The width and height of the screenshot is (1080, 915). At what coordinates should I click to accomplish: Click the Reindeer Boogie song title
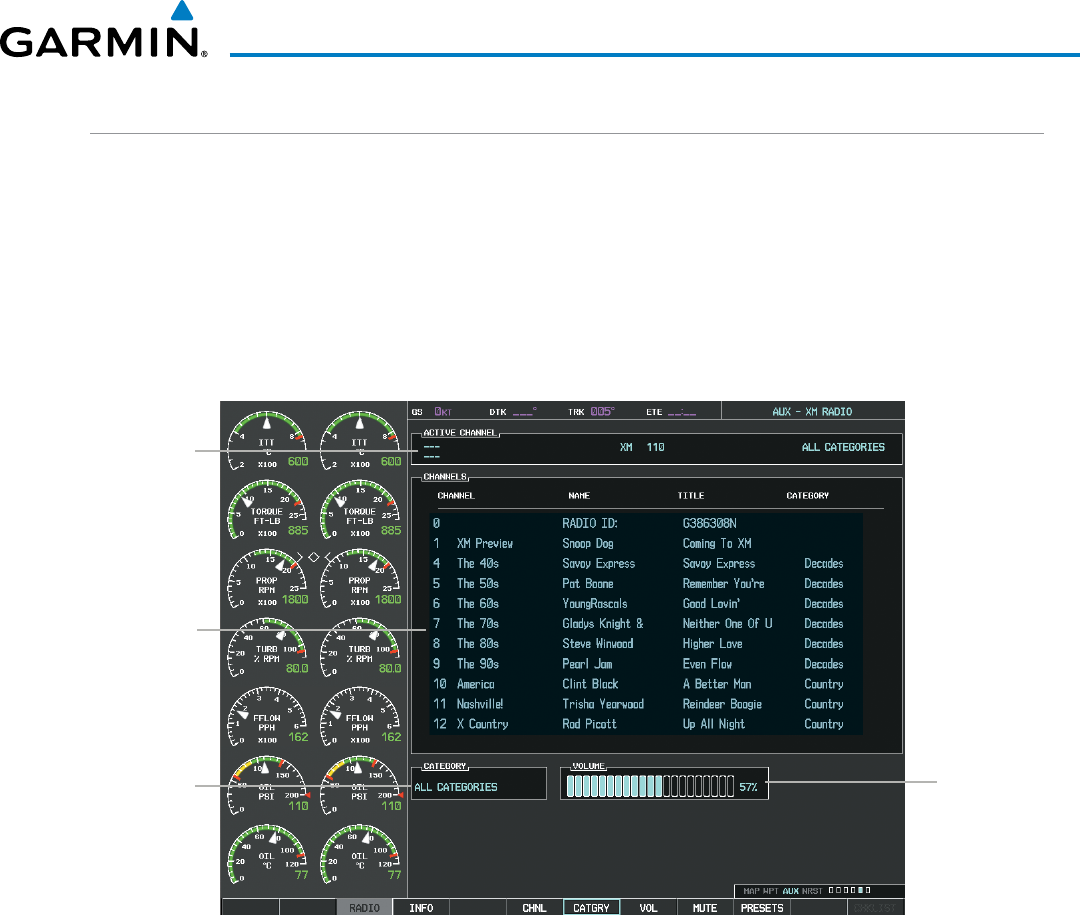[x=722, y=703]
